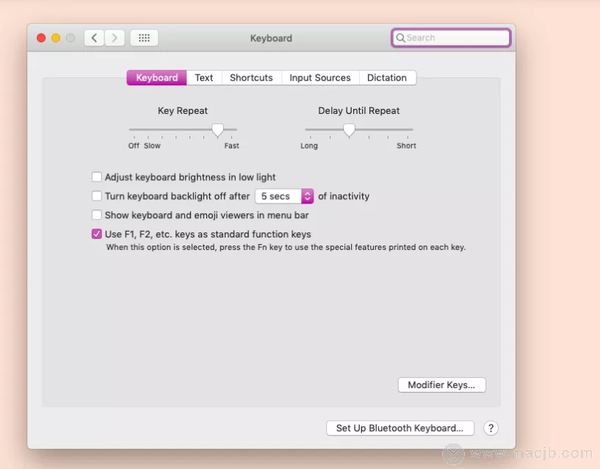Open the 5 secs inactivity dropdown

(284, 196)
